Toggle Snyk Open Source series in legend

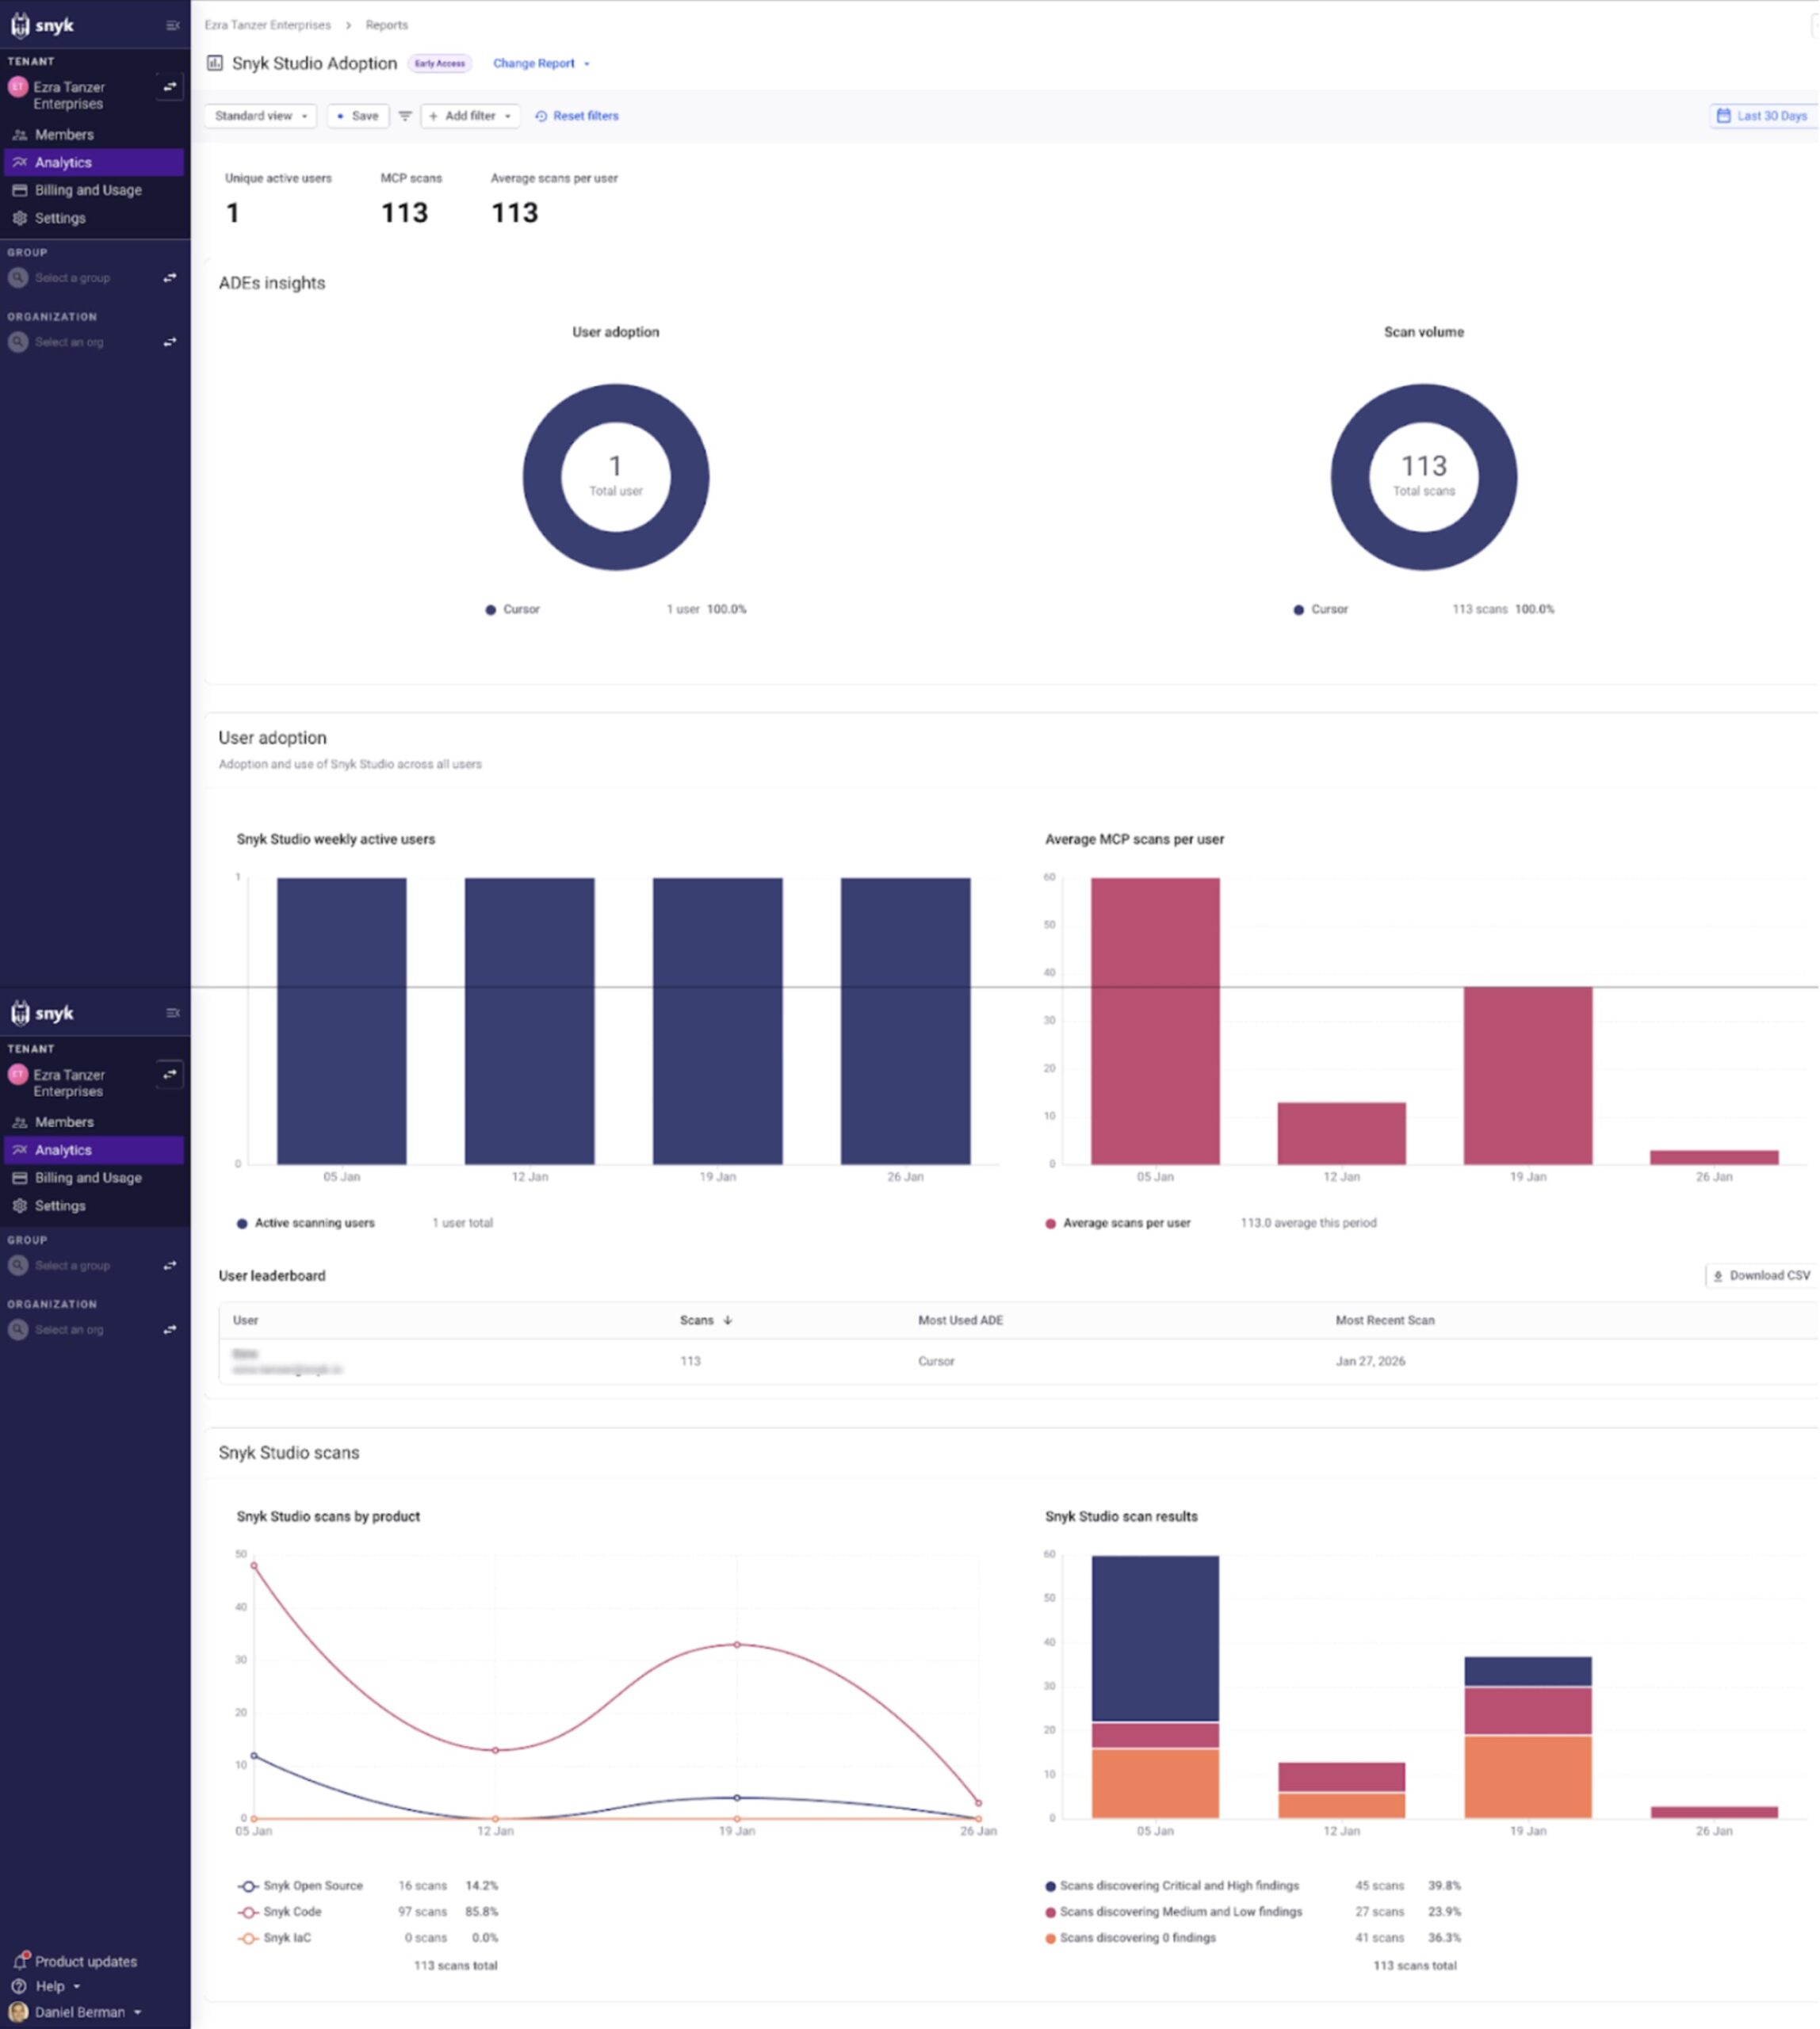[x=300, y=1886]
